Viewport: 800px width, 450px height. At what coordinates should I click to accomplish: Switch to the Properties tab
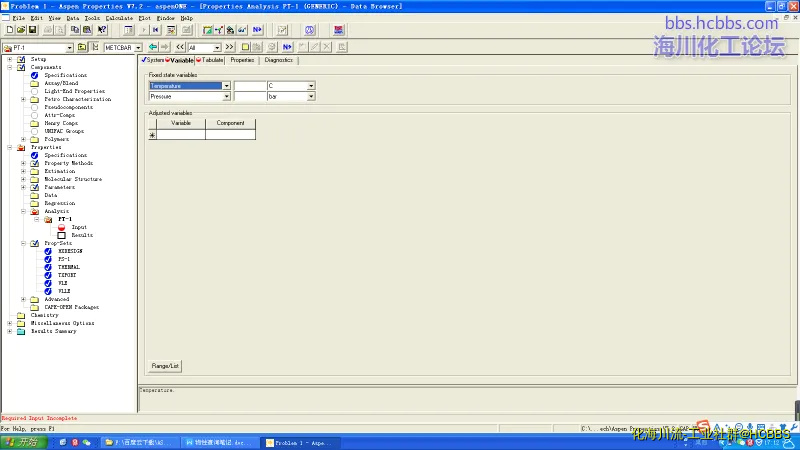242,60
